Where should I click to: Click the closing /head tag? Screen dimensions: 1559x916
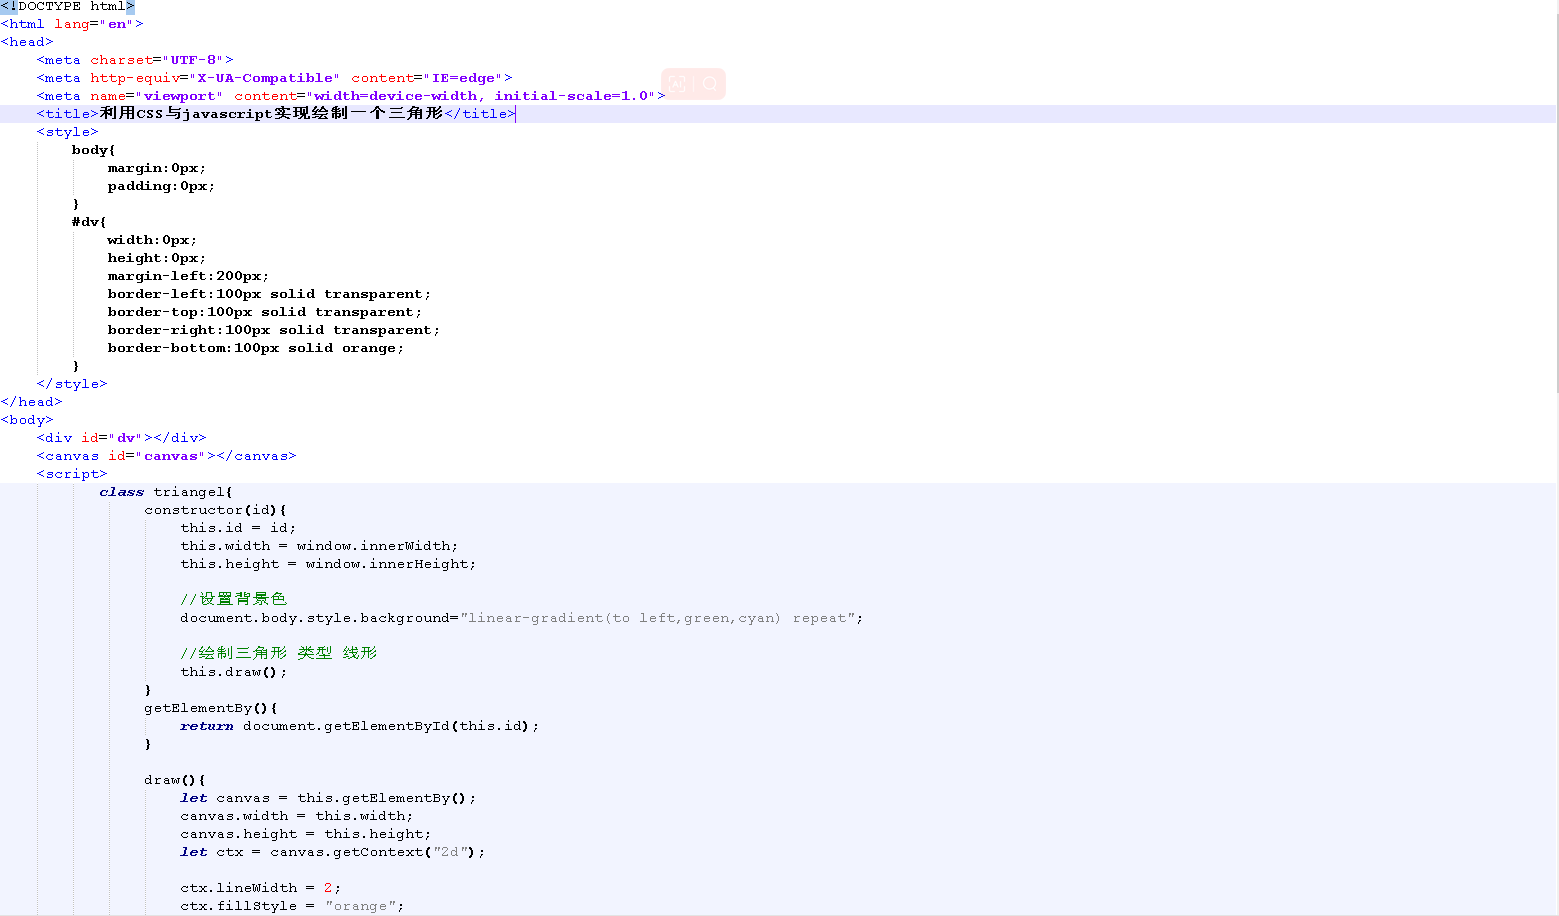click(31, 402)
